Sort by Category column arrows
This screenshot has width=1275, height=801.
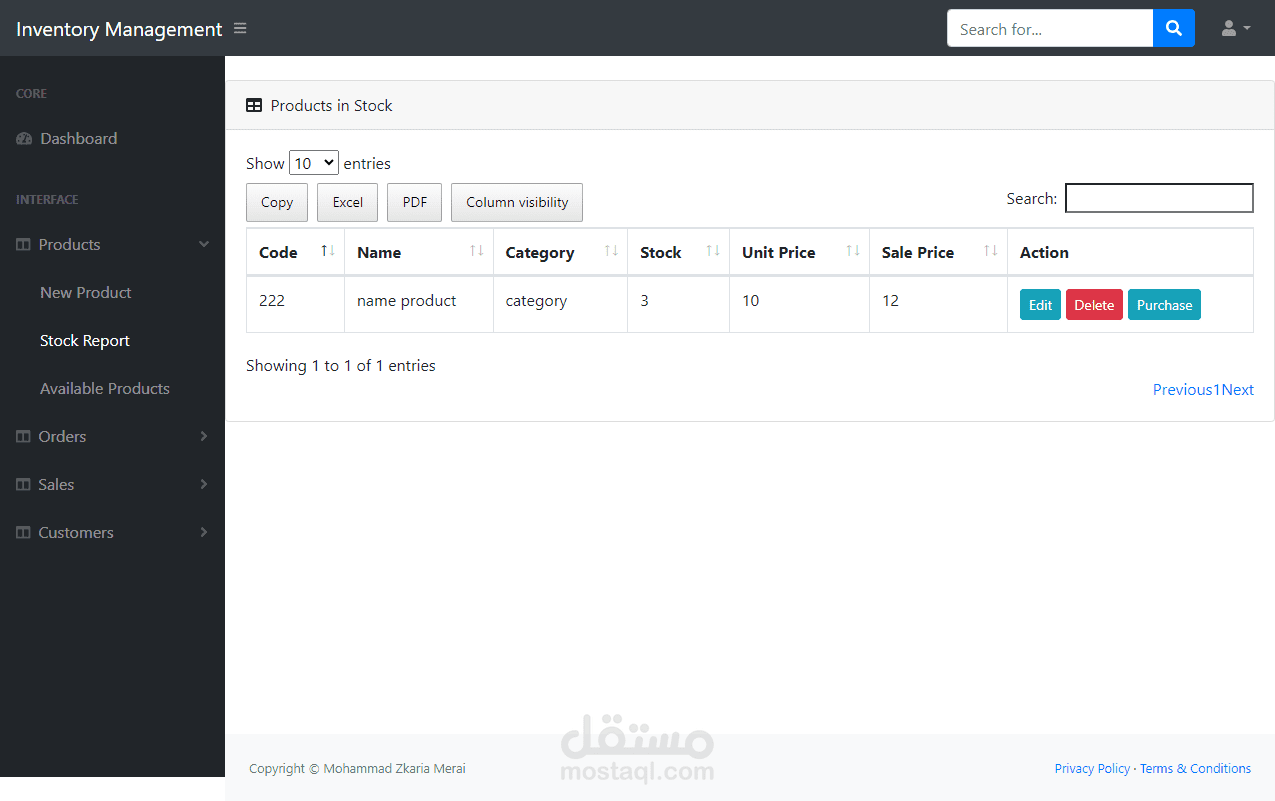pos(611,251)
